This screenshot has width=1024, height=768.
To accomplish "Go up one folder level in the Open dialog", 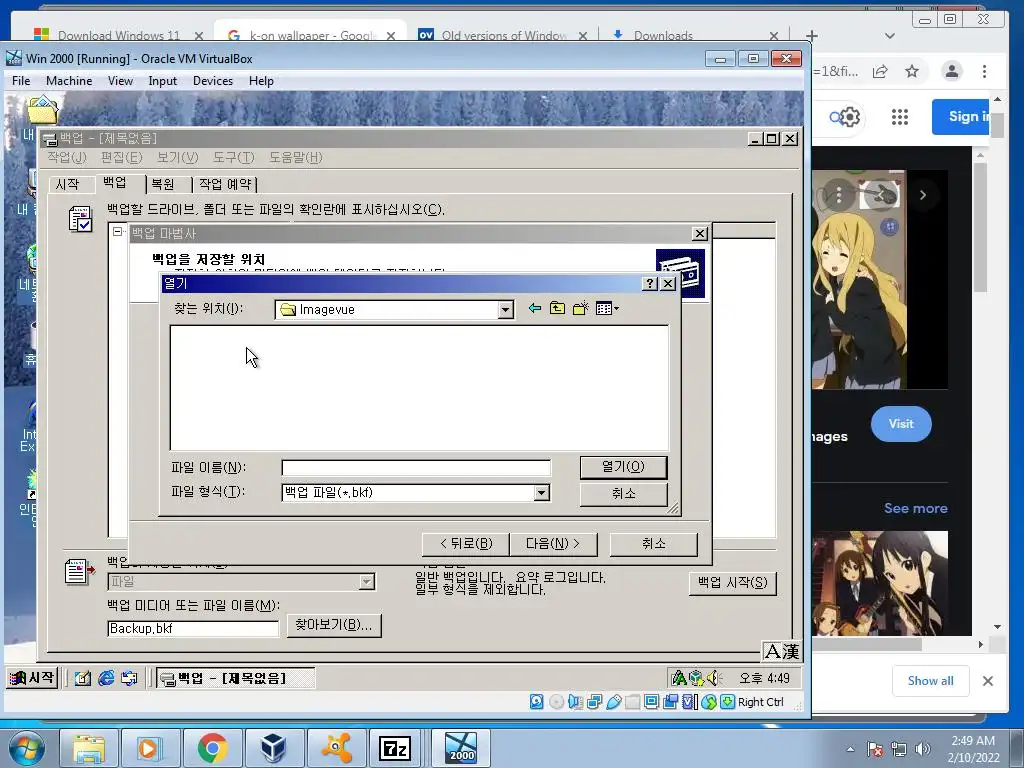I will click(x=557, y=308).
